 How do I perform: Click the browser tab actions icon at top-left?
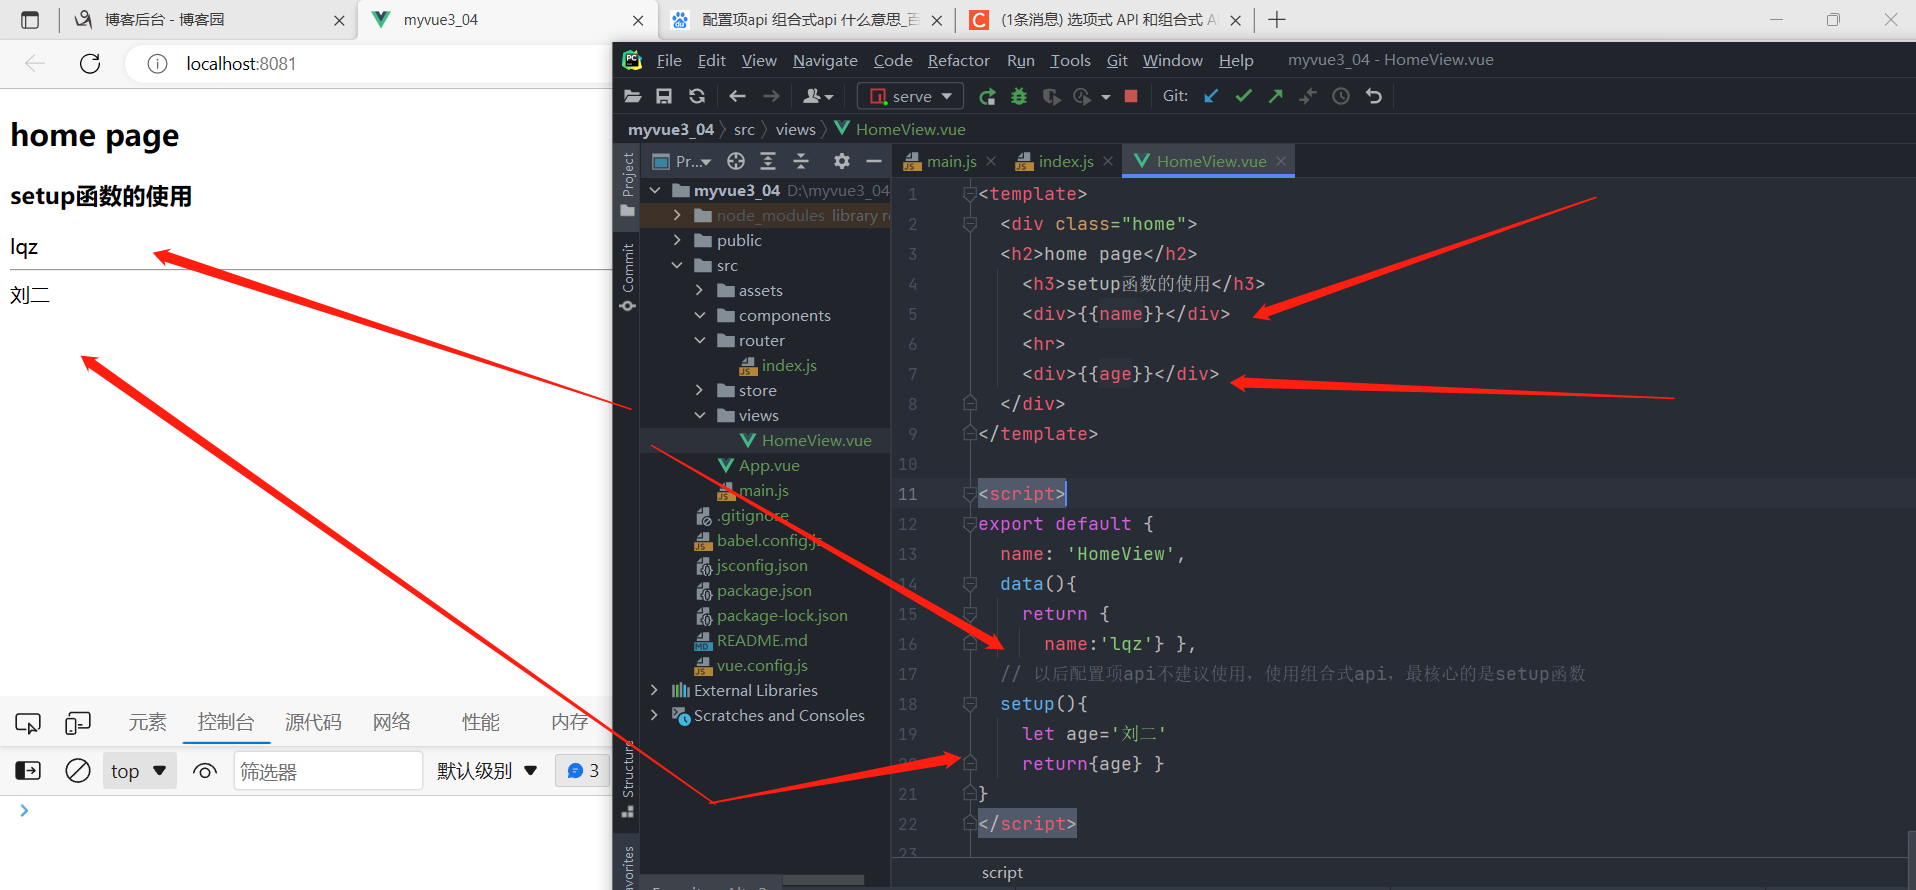pyautogui.click(x=30, y=20)
